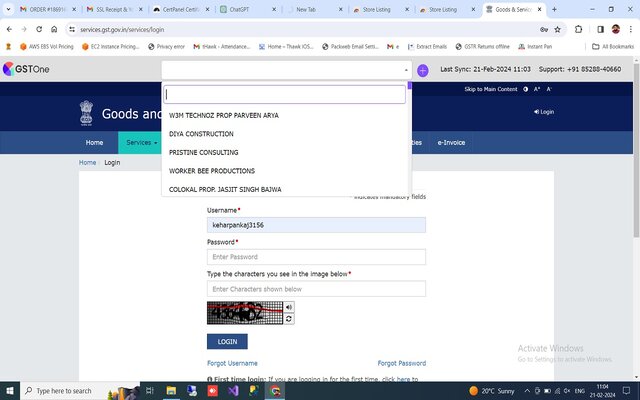Screen dimensions: 640x400
Task: Click the Windows search box
Action: click(80, 391)
